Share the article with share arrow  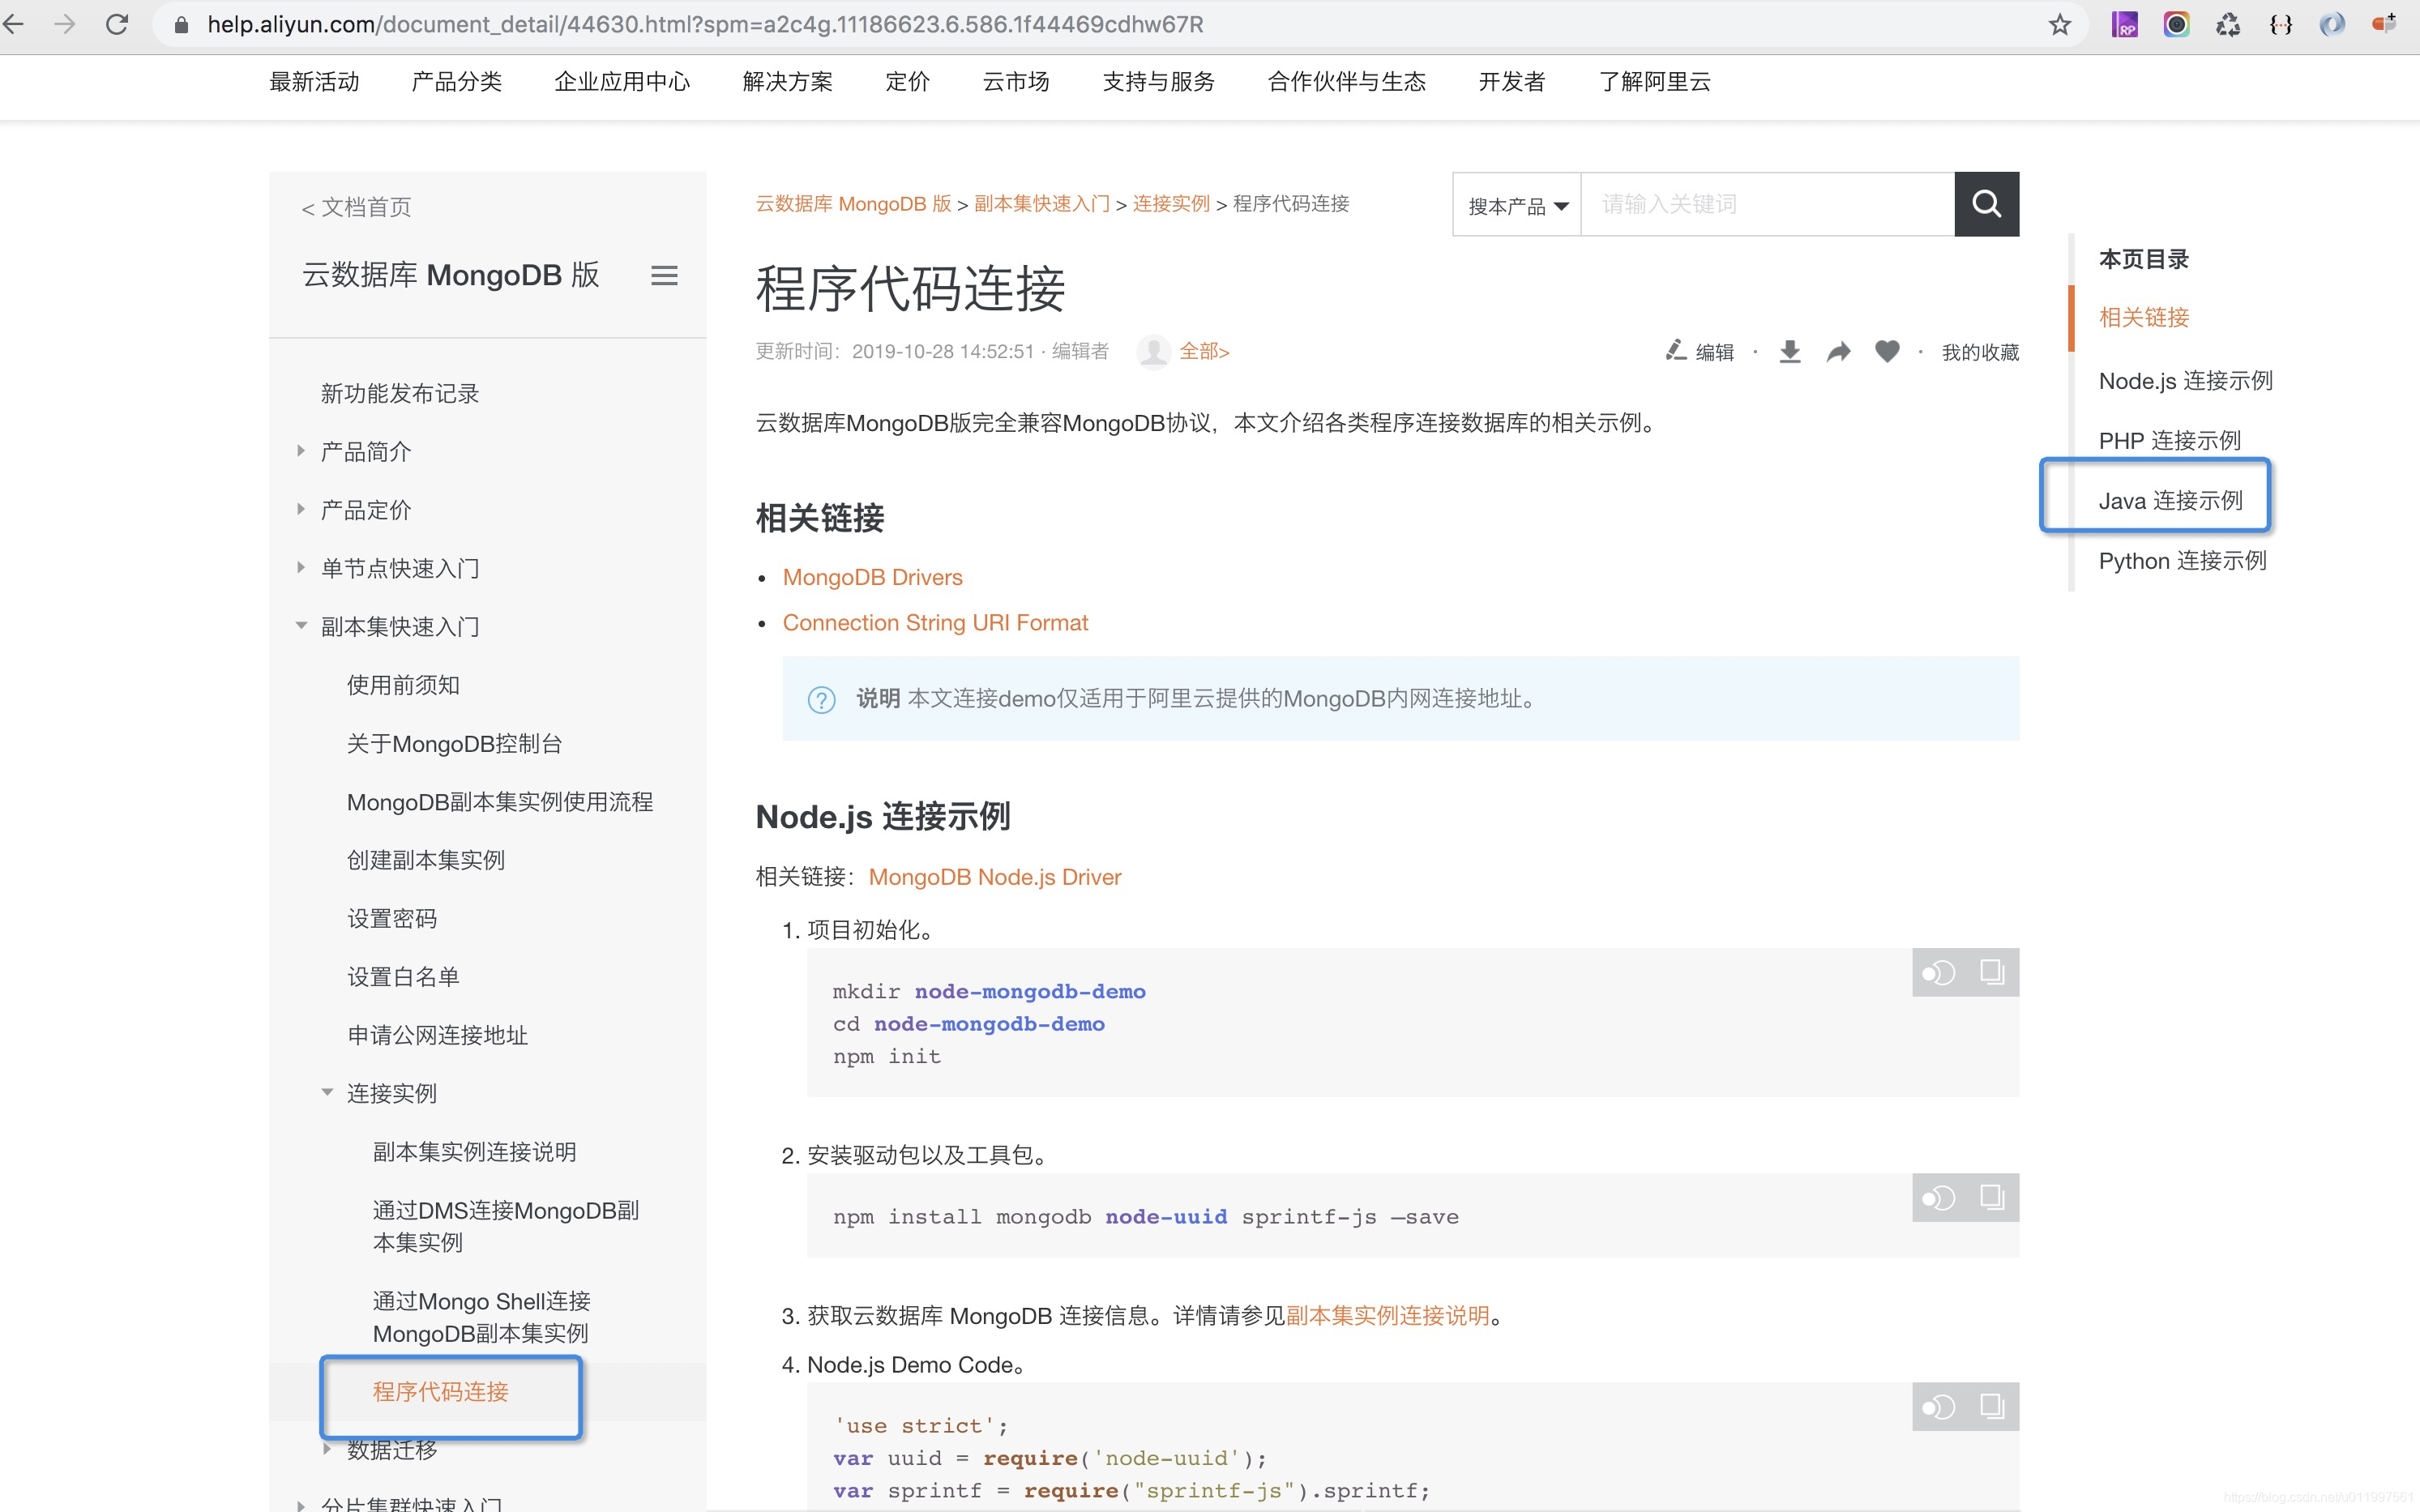click(1838, 352)
